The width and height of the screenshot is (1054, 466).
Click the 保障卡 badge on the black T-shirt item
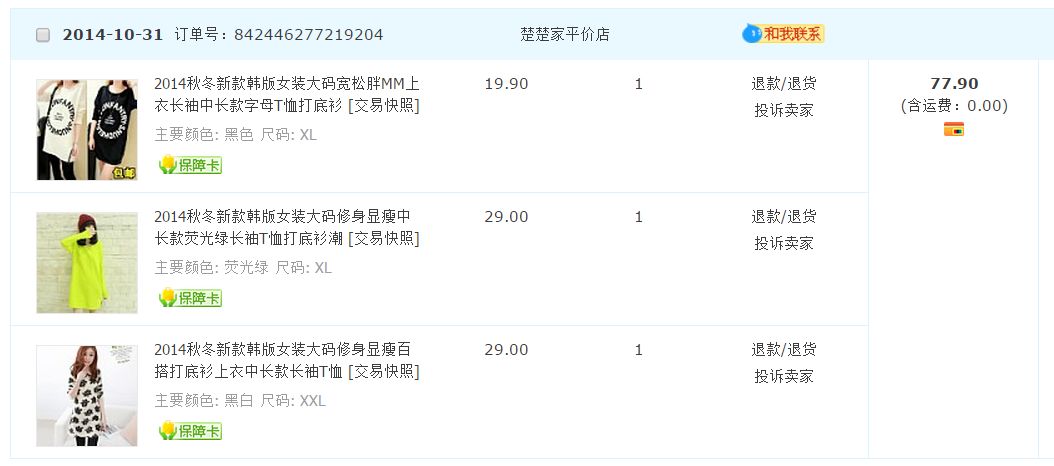pyautogui.click(x=190, y=165)
